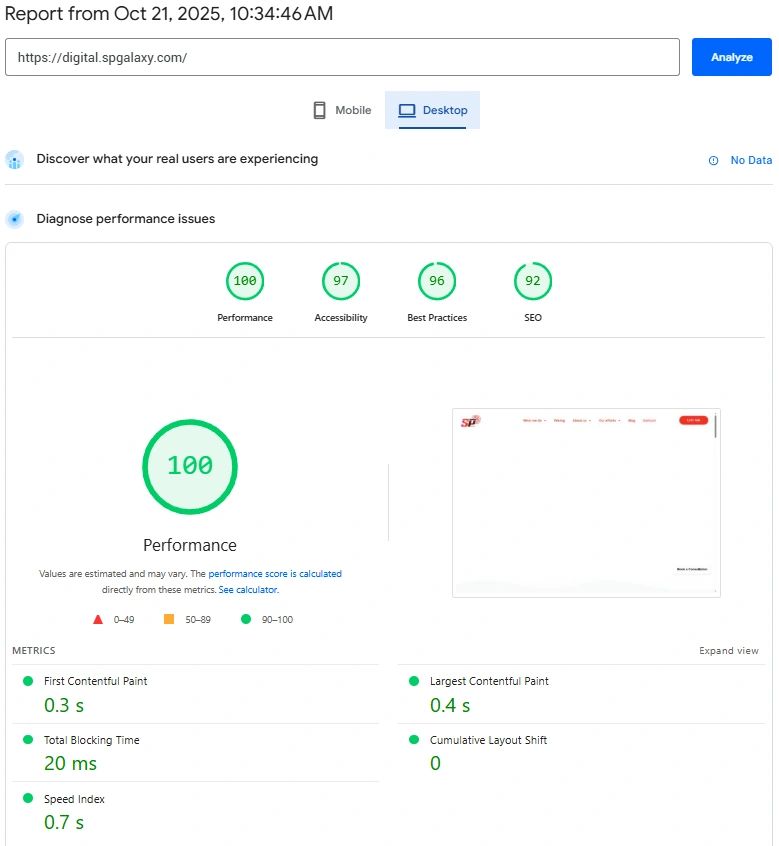
Task: Jump to Best Practices score gauge
Action: point(437,281)
